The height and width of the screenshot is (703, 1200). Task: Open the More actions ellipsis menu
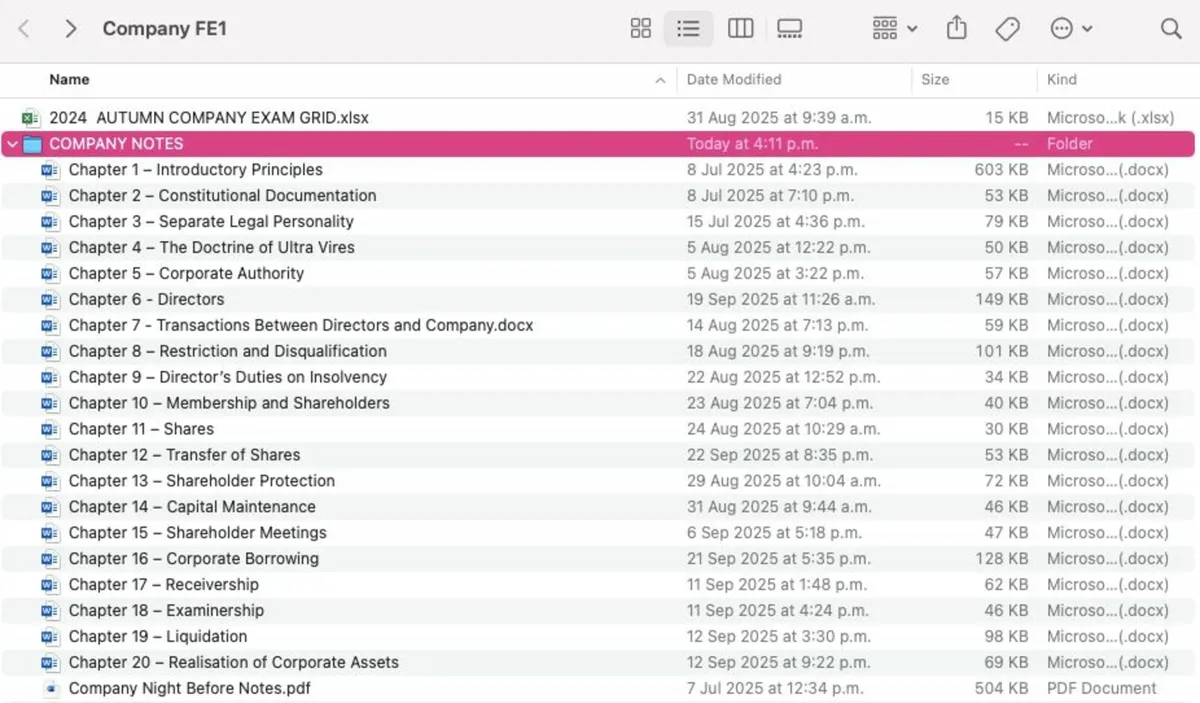(x=1070, y=29)
